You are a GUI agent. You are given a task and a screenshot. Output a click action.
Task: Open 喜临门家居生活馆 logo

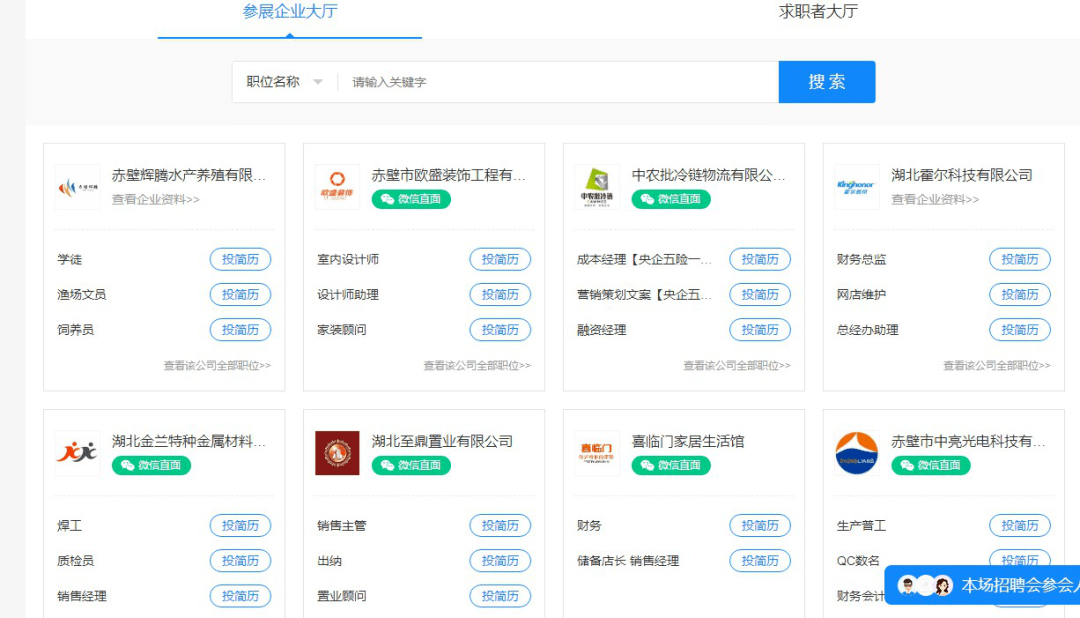click(x=596, y=453)
